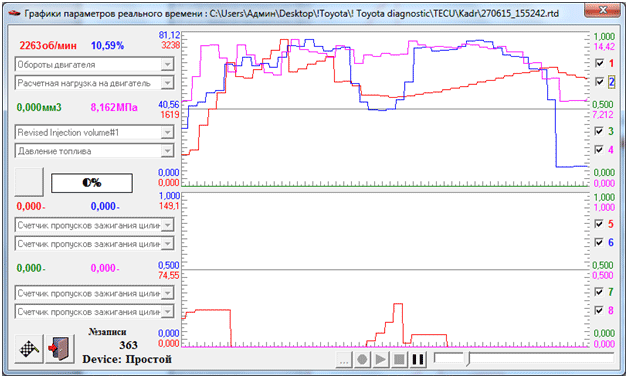Uncheck graph channel 4 checkbox

point(600,149)
